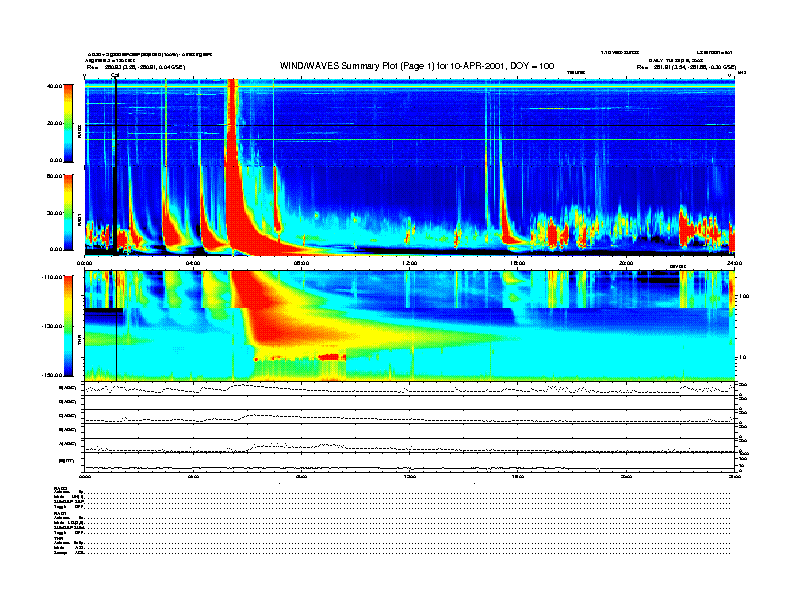Click the RAD1 heading in the status table

pyautogui.click(x=60, y=514)
